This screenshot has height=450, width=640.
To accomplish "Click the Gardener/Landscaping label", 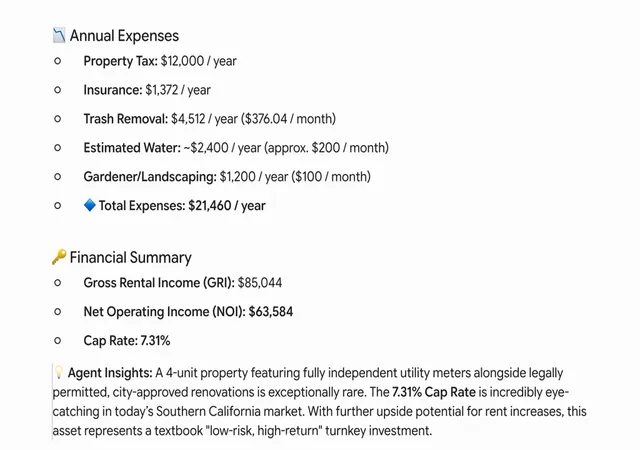I will pyautogui.click(x=150, y=177).
